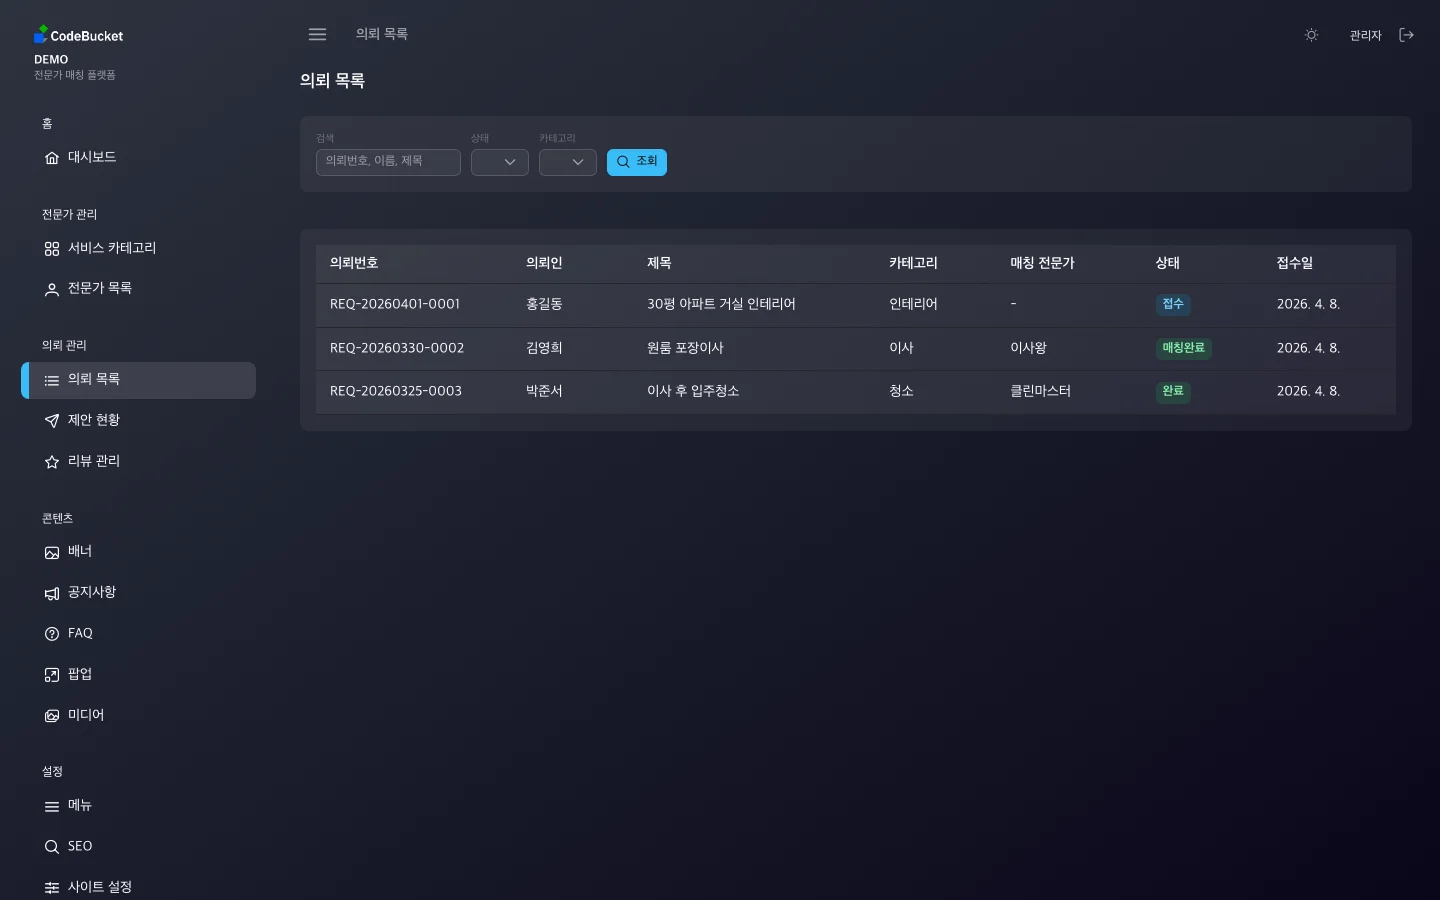Click the 접수일 column header
Viewport: 1440px width, 900px height.
coord(1294,263)
